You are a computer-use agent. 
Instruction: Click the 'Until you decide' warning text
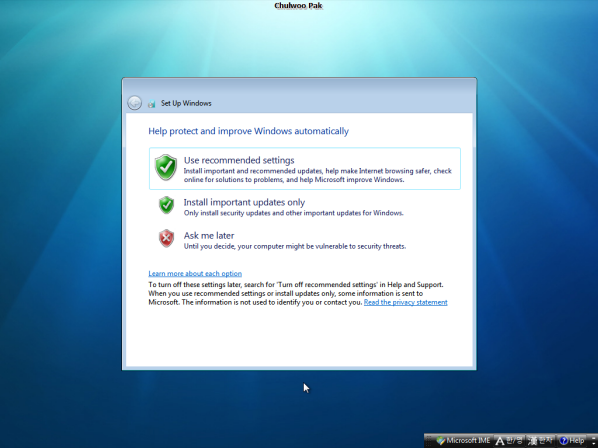(x=294, y=246)
